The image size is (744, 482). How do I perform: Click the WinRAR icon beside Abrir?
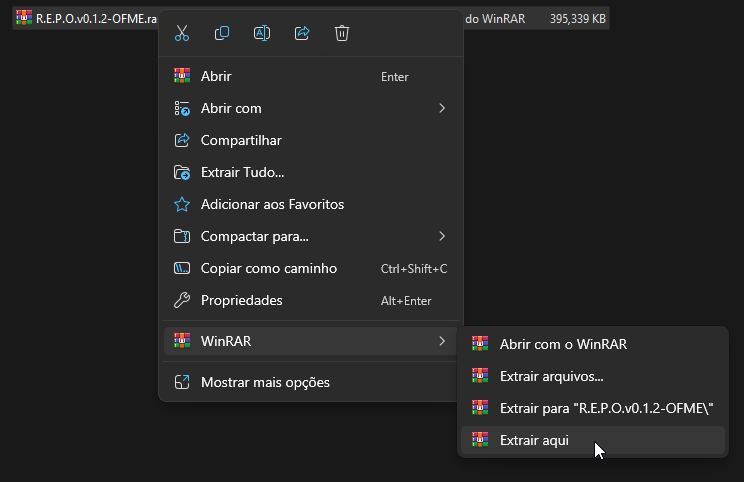coord(182,76)
